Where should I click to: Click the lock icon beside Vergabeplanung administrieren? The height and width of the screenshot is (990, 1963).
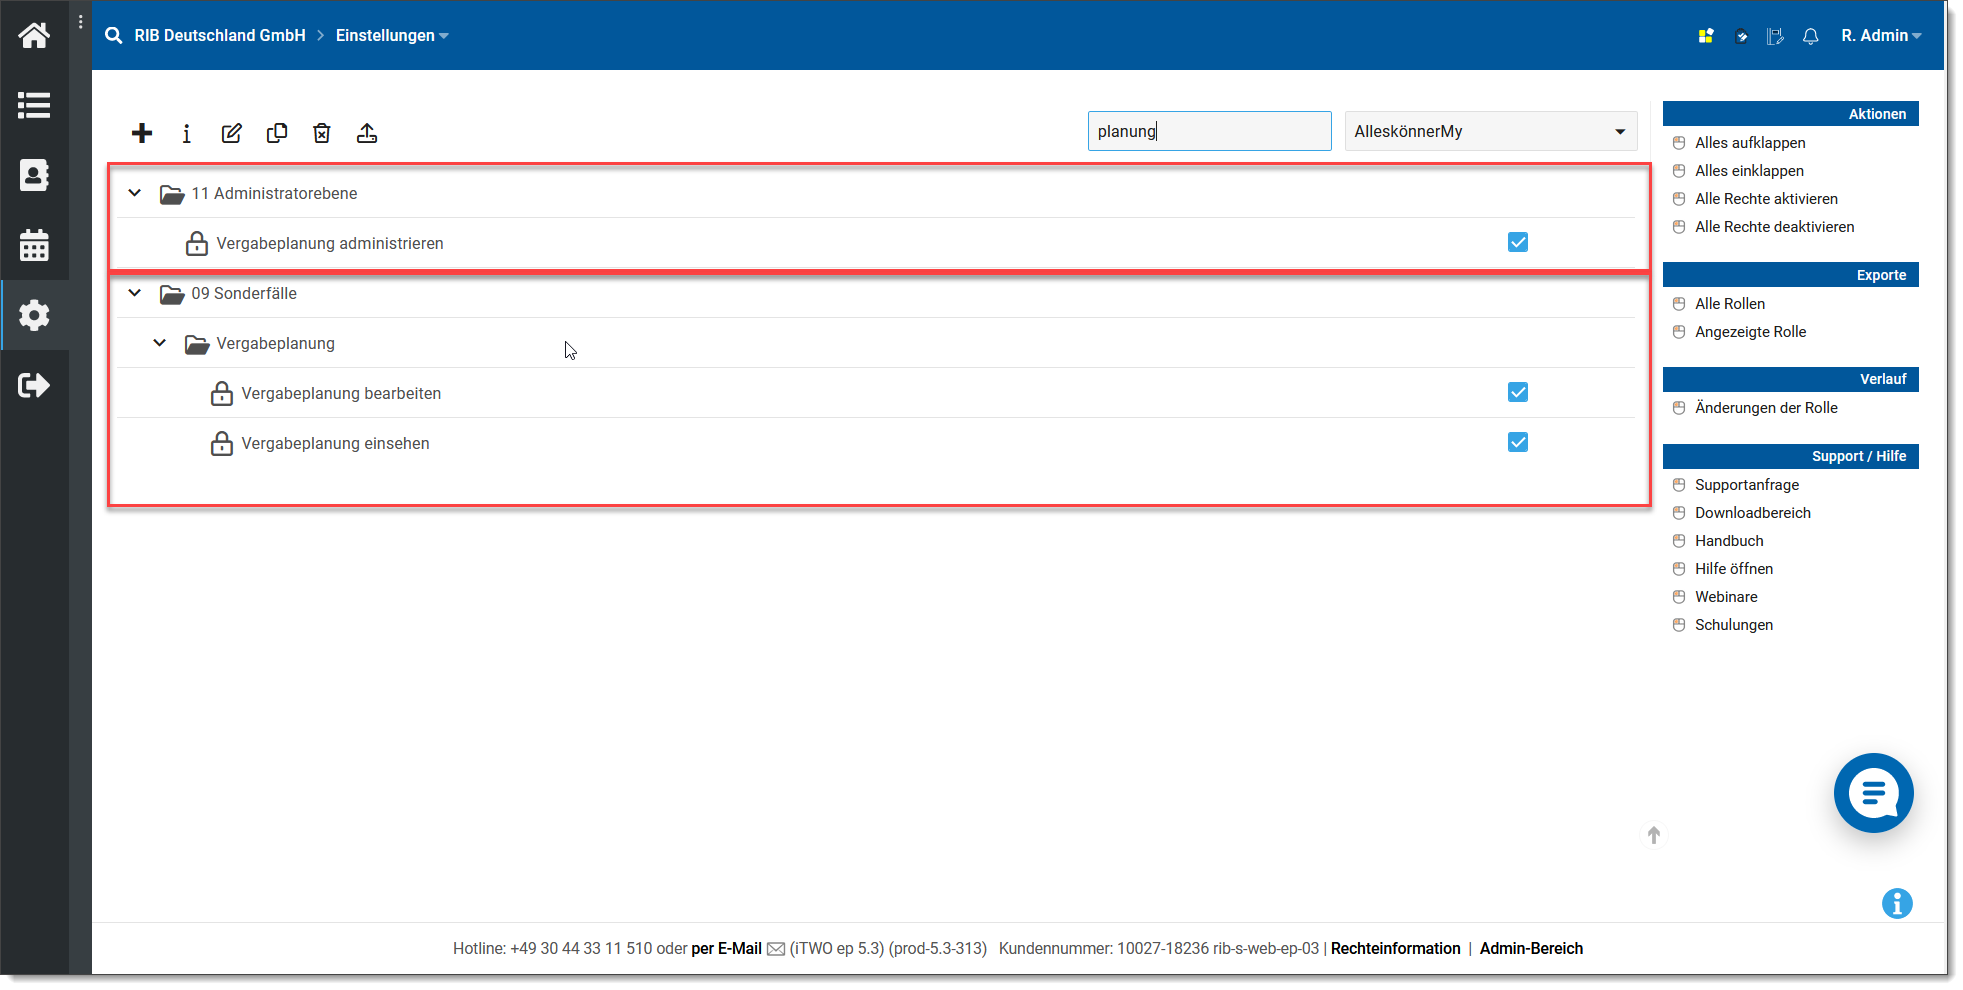[197, 243]
